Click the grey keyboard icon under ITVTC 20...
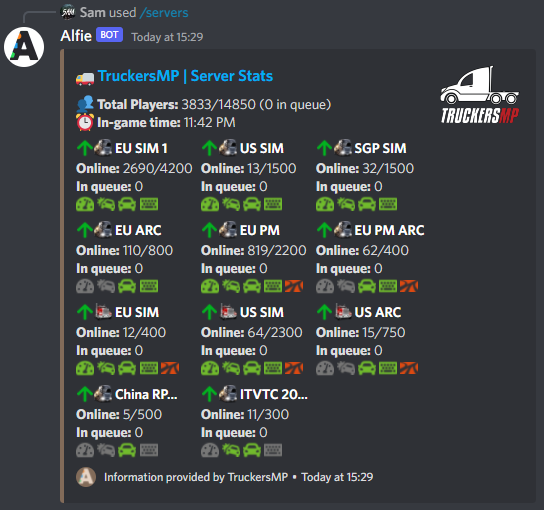This screenshot has width=544, height=510. tap(273, 450)
